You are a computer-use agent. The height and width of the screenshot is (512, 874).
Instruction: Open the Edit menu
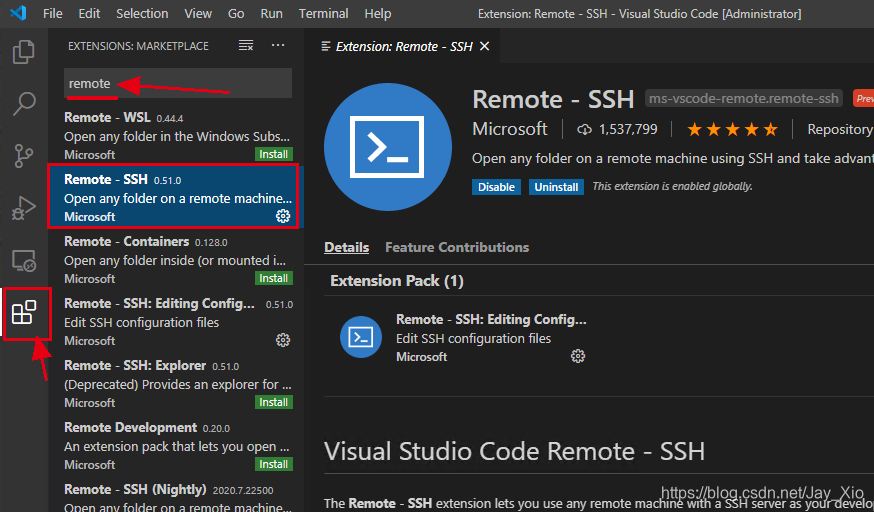pyautogui.click(x=89, y=13)
